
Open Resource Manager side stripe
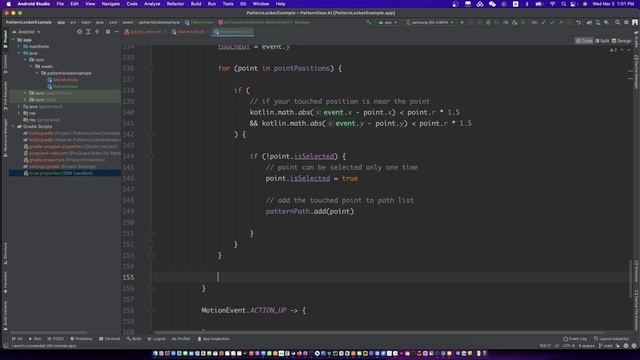click(5, 138)
